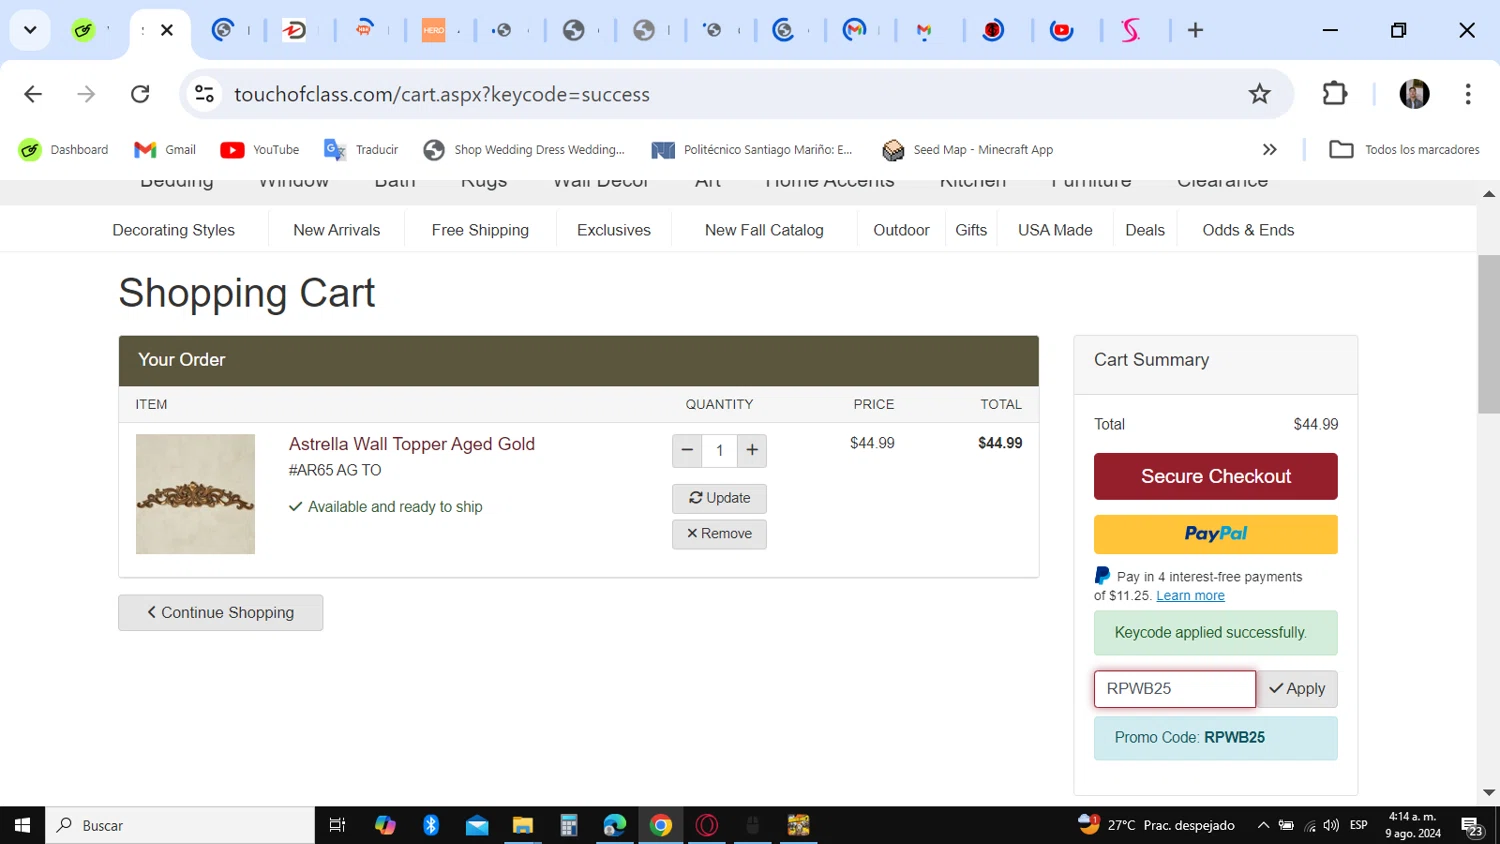
Task: Open the Traducir bookmark
Action: pos(361,150)
